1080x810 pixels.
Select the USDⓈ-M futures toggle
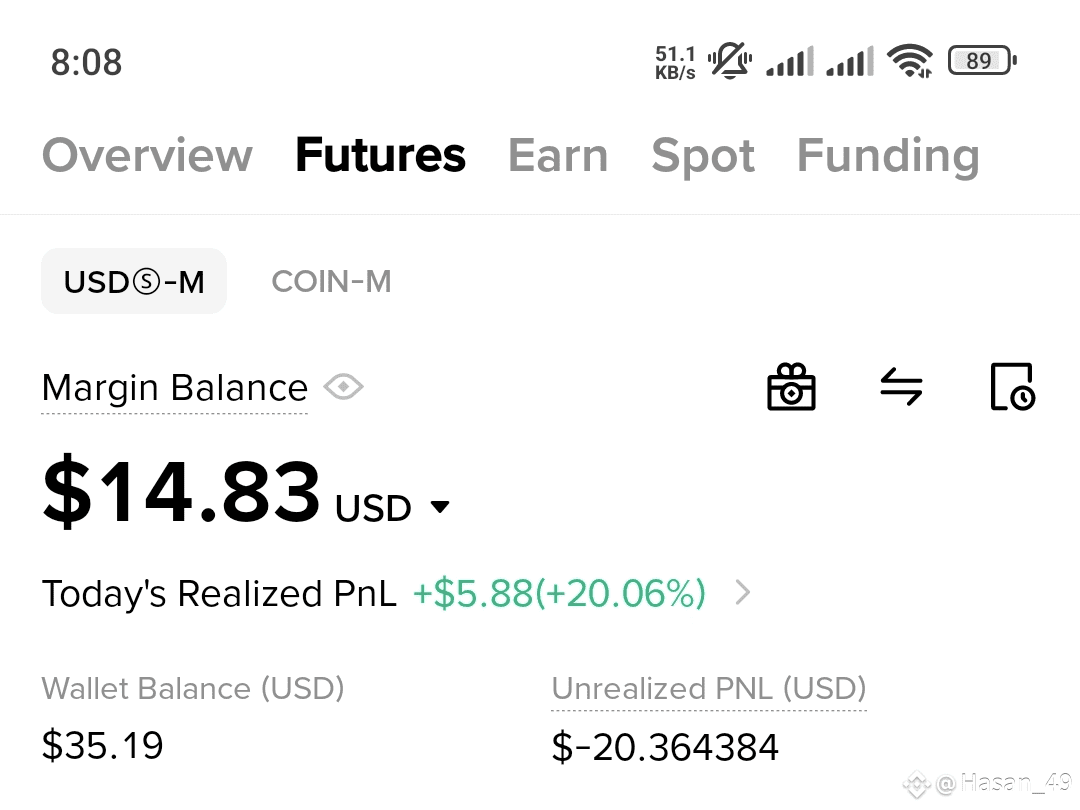(x=134, y=281)
